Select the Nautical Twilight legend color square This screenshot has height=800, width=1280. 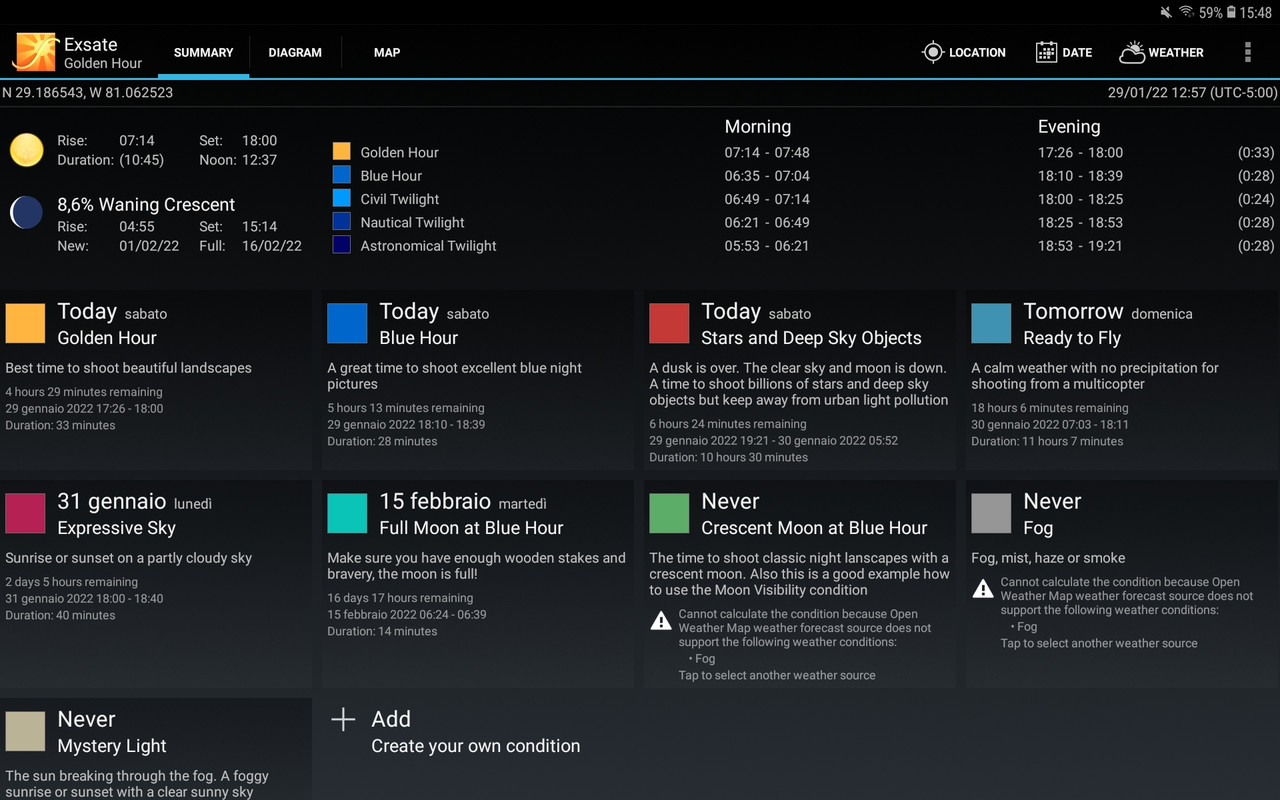click(342, 221)
